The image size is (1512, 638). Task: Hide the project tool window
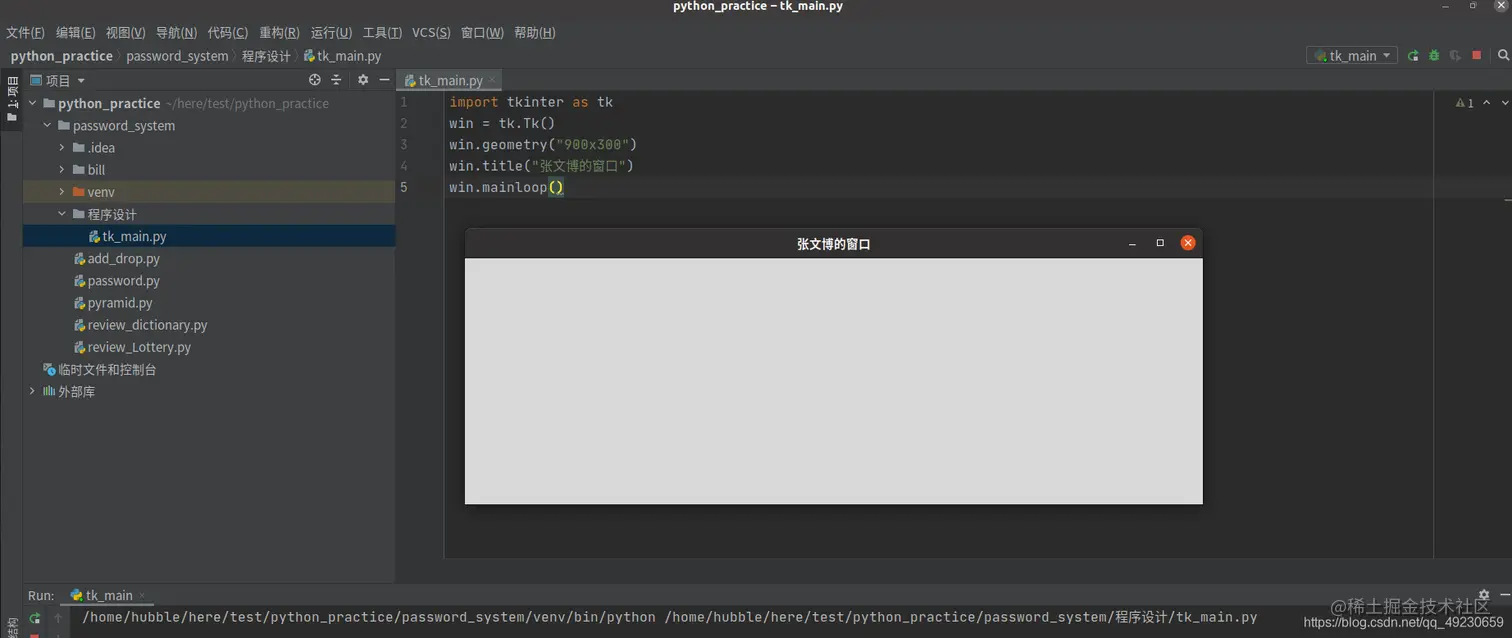tap(384, 80)
